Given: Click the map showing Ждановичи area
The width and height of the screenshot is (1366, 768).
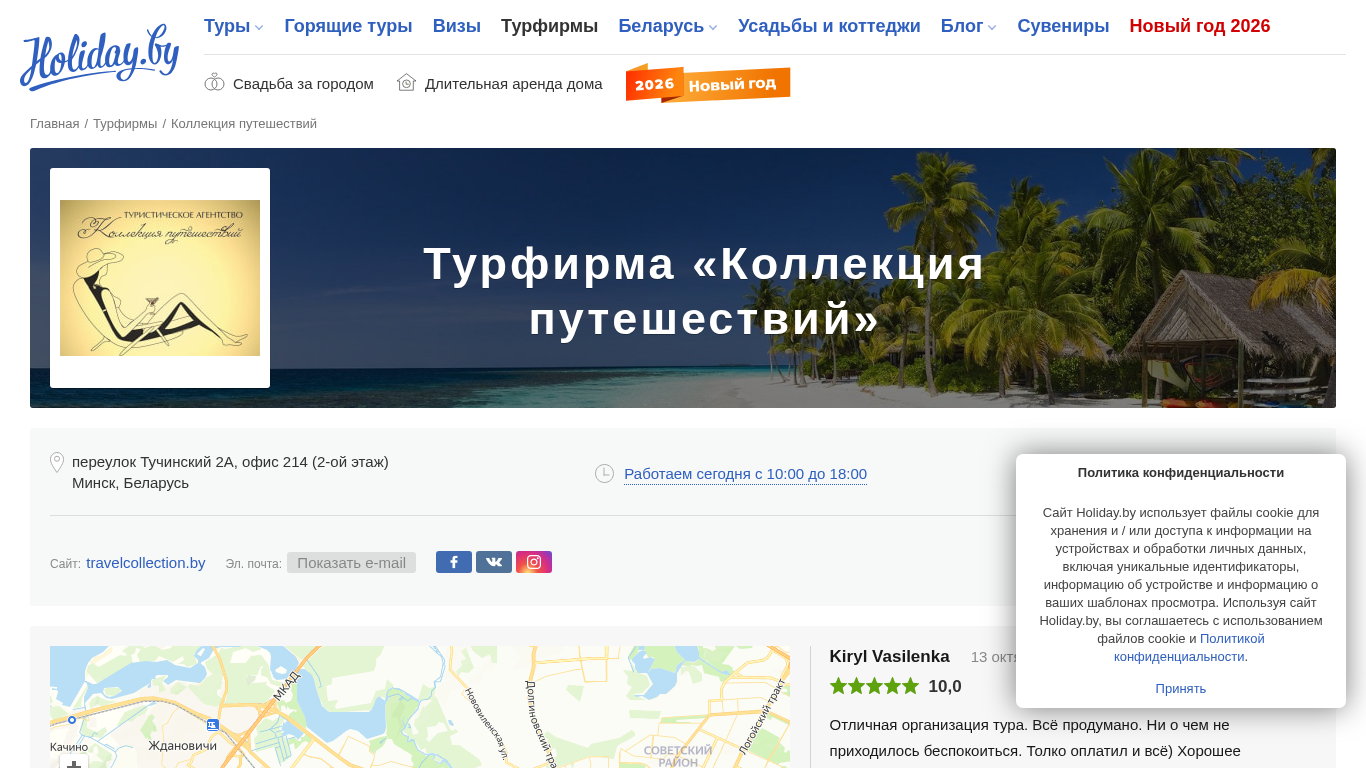Looking at the screenshot, I should pos(420,707).
